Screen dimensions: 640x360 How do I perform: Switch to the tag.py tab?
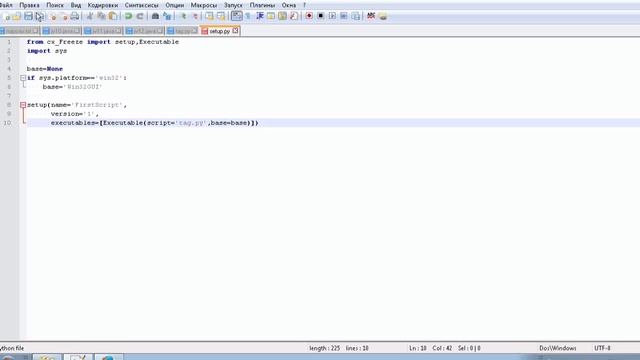coord(182,31)
